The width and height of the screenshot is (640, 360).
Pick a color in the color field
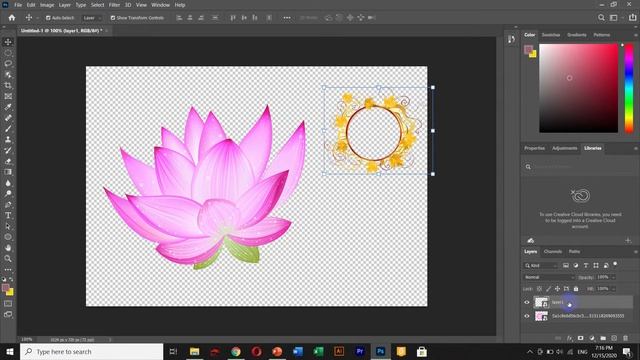tap(578, 88)
